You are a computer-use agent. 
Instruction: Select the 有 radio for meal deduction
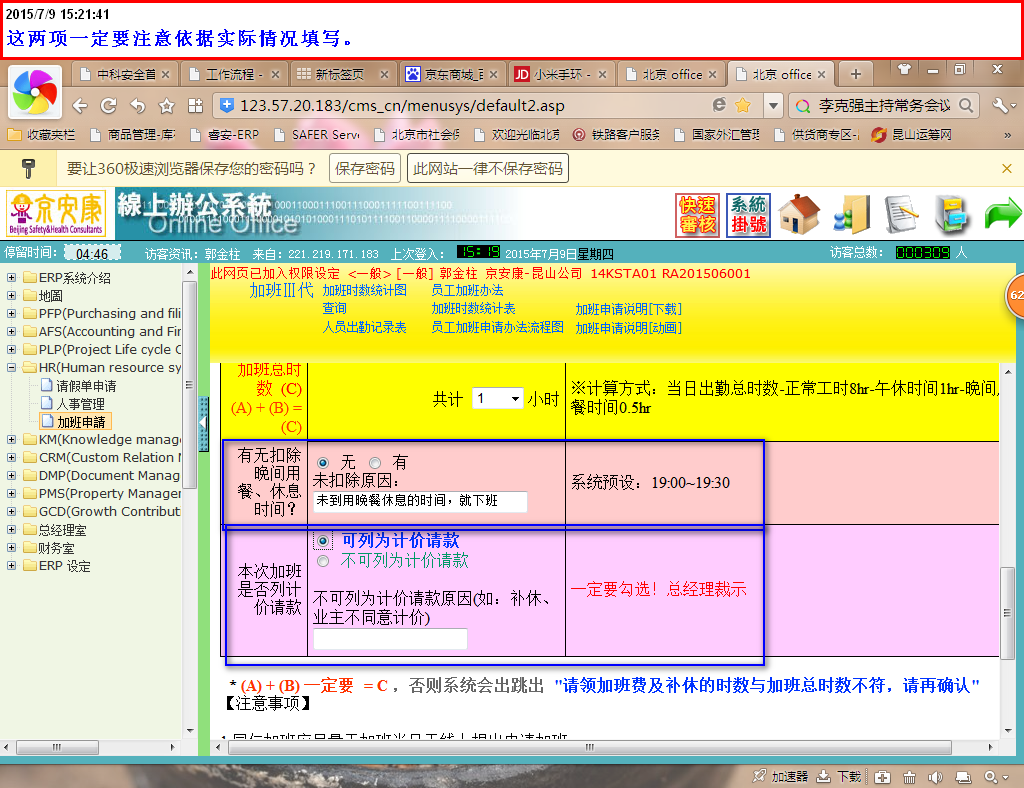click(x=376, y=463)
